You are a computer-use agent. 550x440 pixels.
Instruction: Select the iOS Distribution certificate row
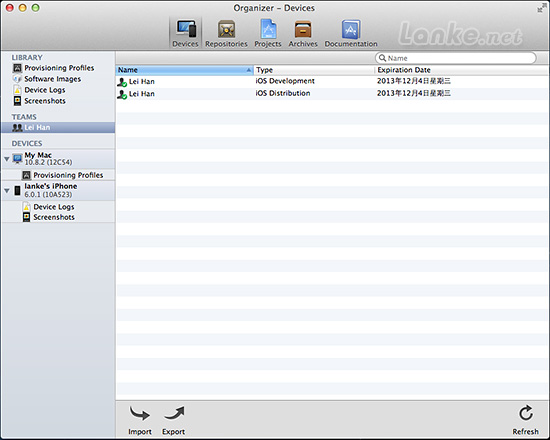coord(332,94)
